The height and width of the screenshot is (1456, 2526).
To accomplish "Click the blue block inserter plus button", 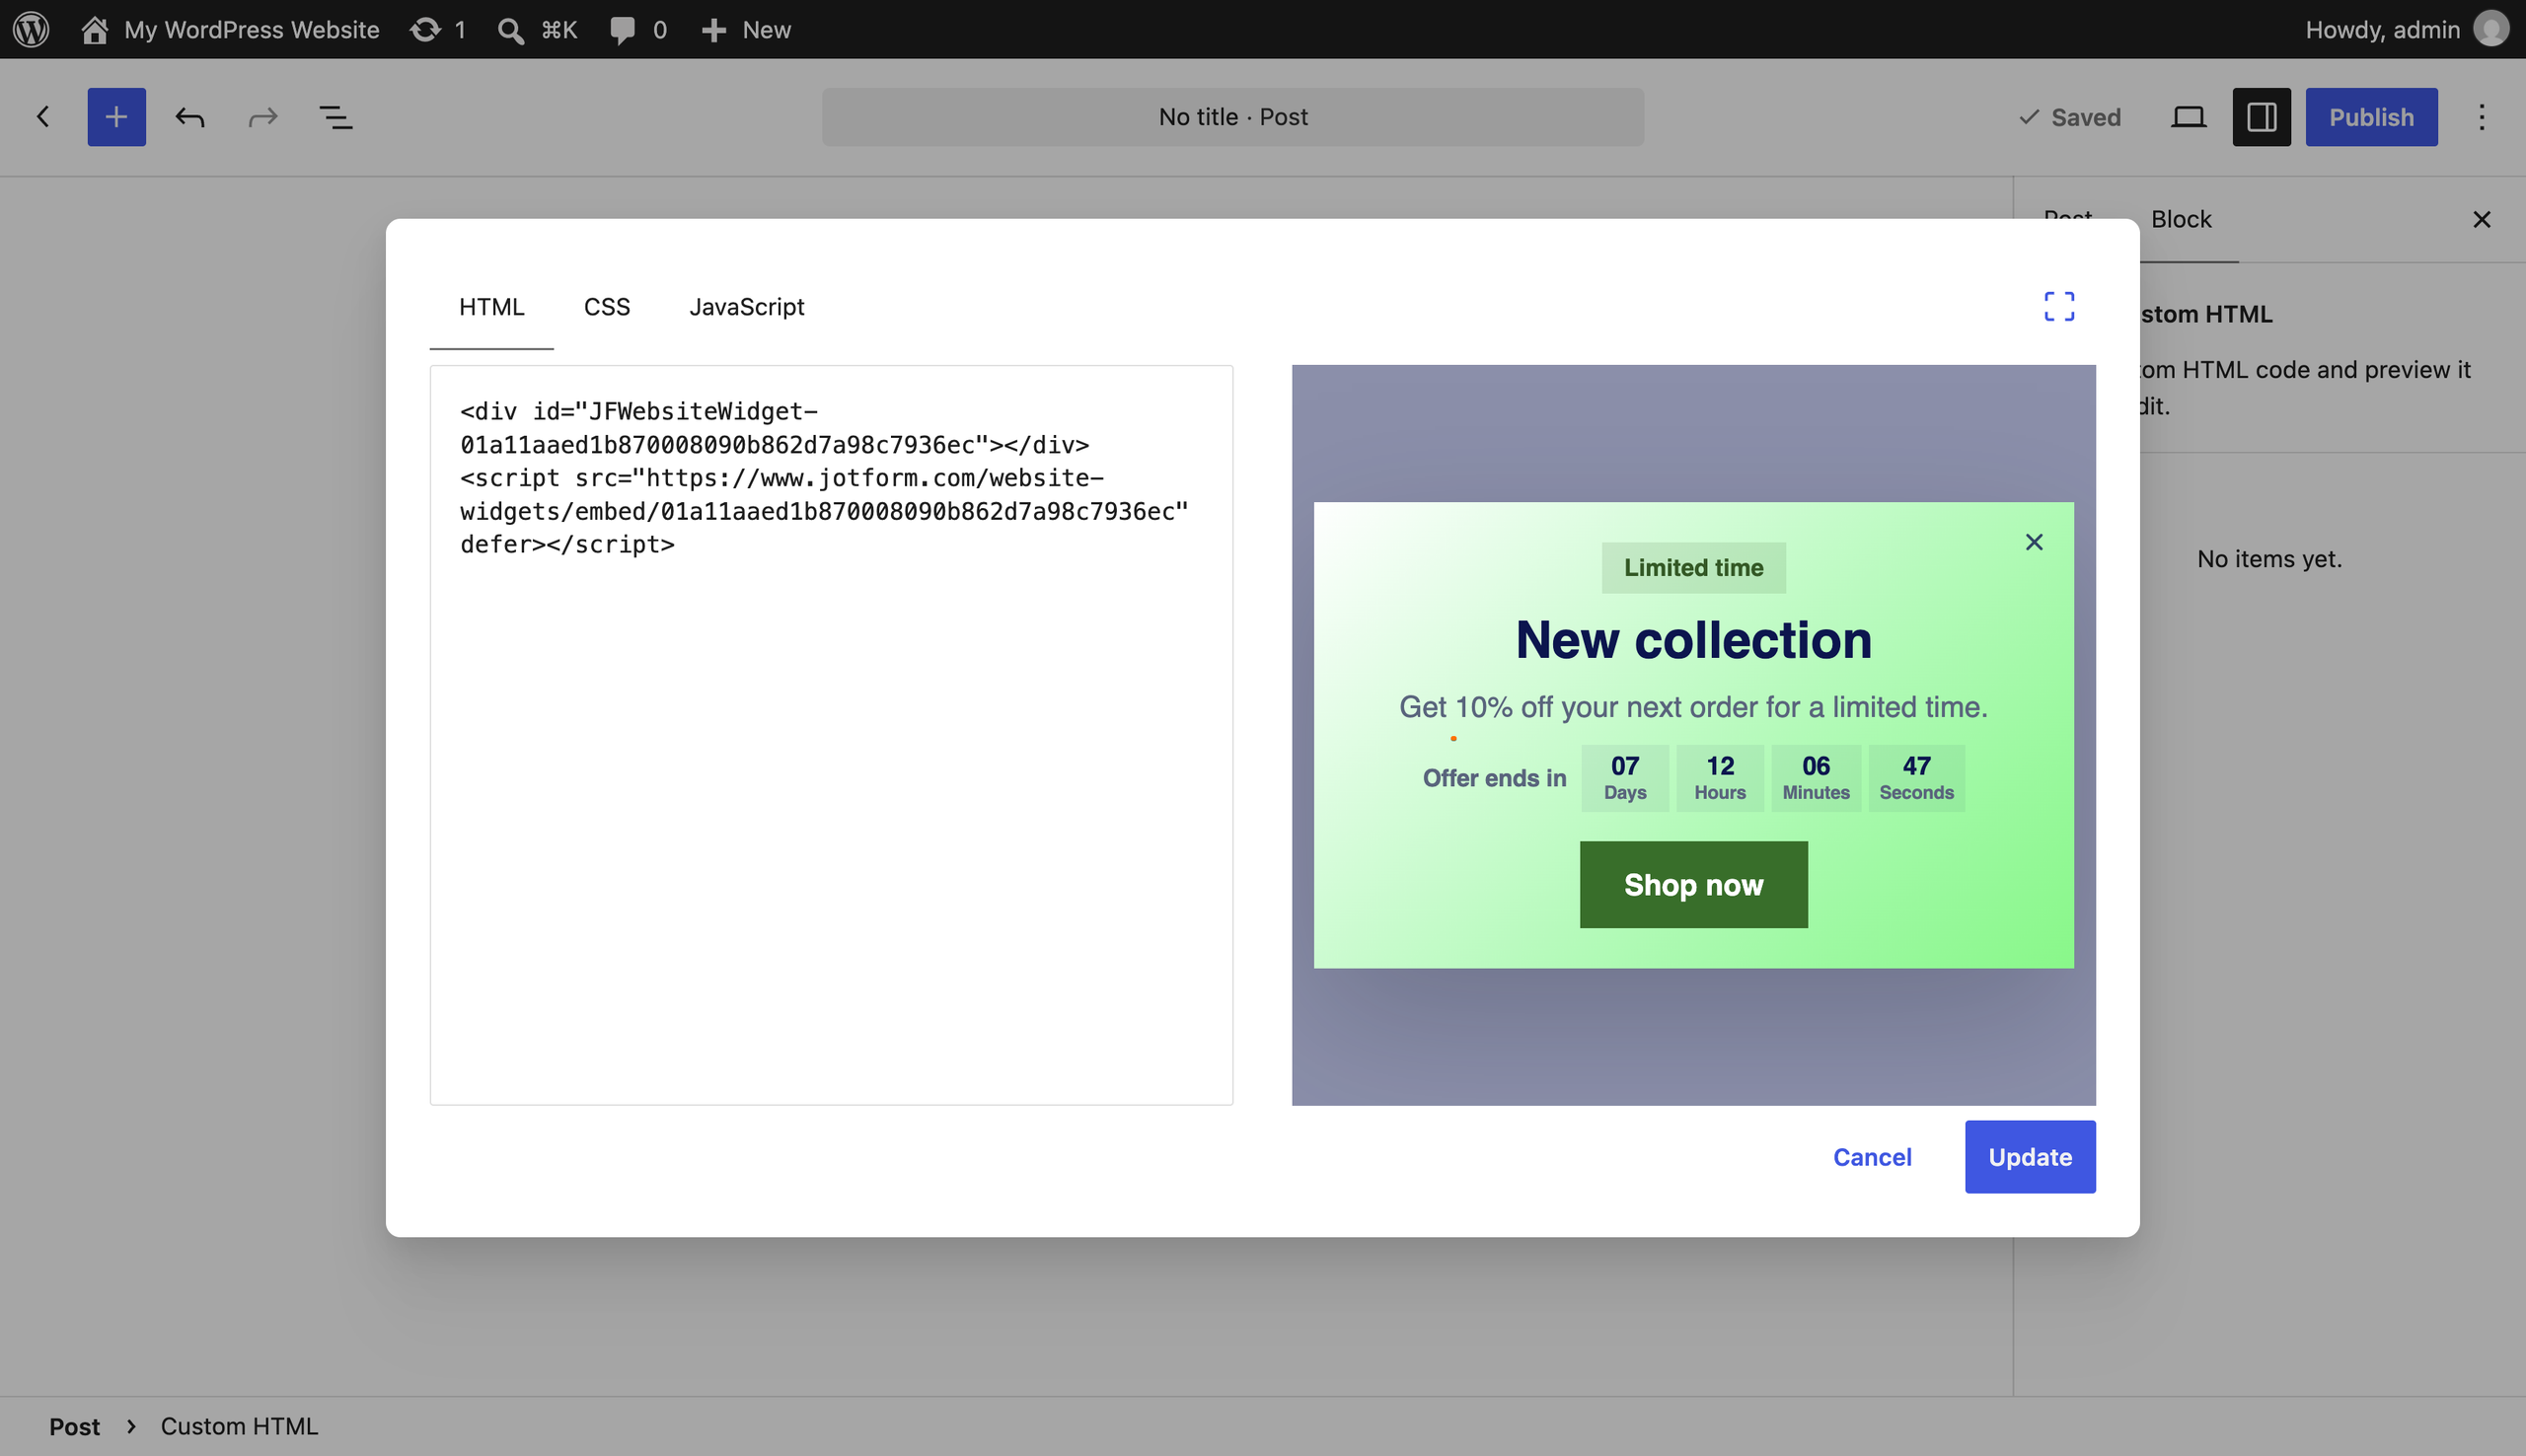I will click(x=116, y=117).
